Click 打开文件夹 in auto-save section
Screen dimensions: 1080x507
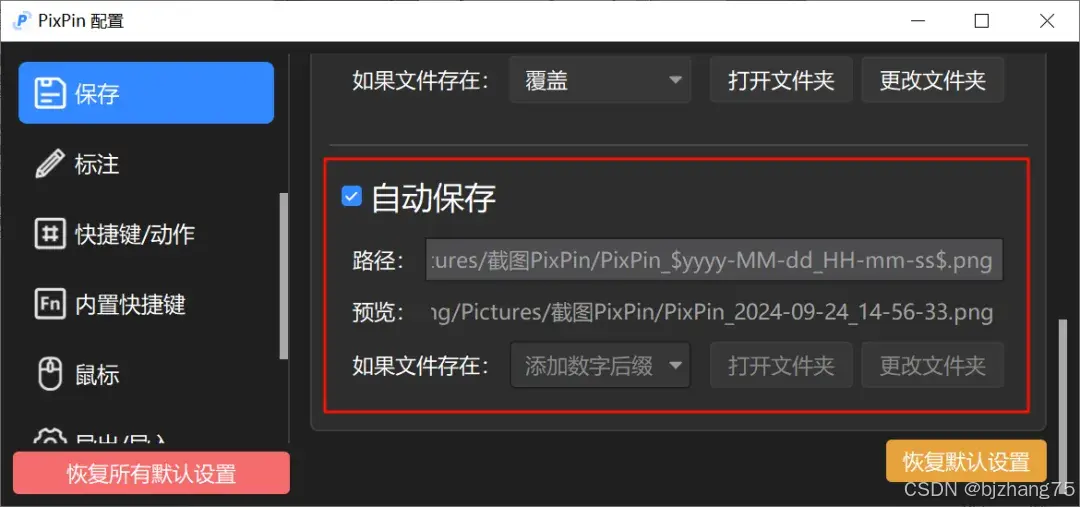point(781,365)
